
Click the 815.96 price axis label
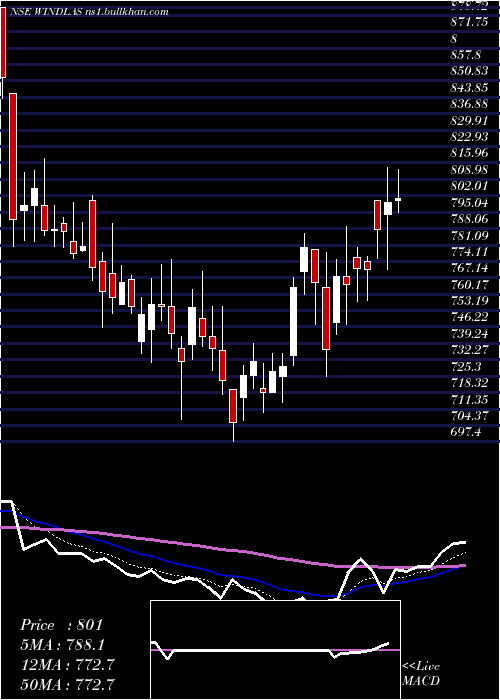pos(469,154)
